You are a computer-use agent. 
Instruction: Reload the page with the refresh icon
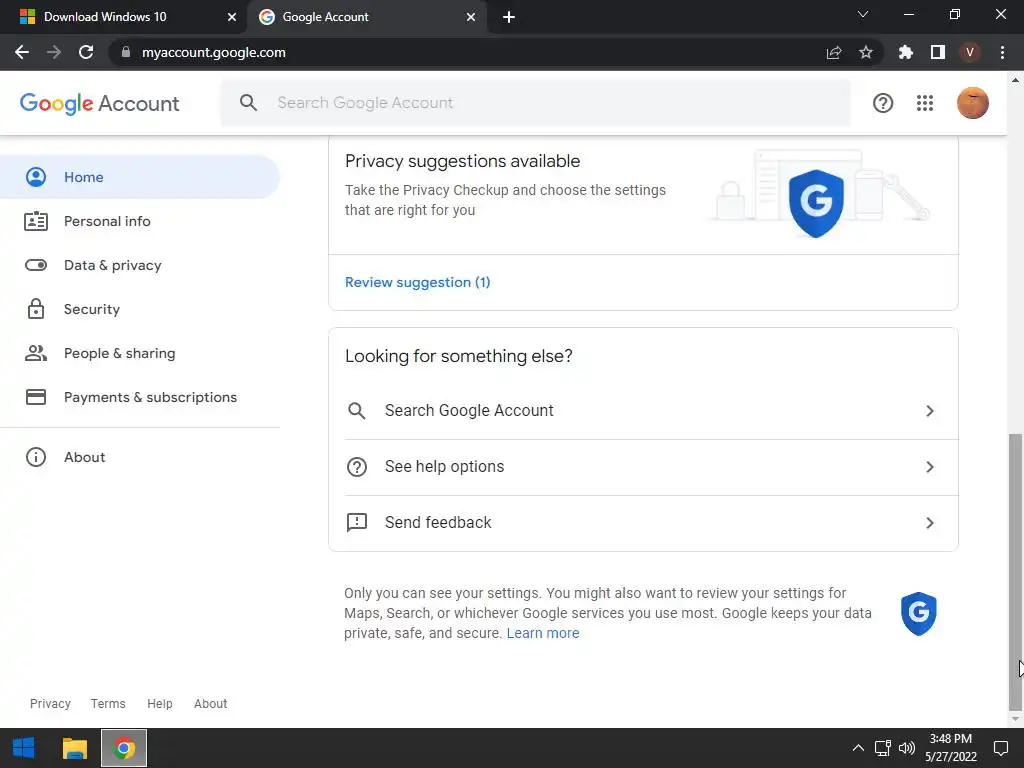(x=86, y=52)
